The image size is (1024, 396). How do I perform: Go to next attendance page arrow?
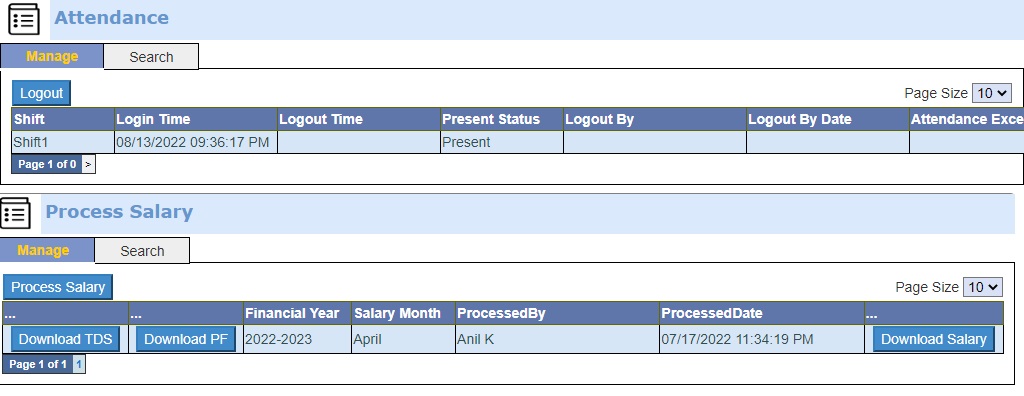pyautogui.click(x=88, y=165)
